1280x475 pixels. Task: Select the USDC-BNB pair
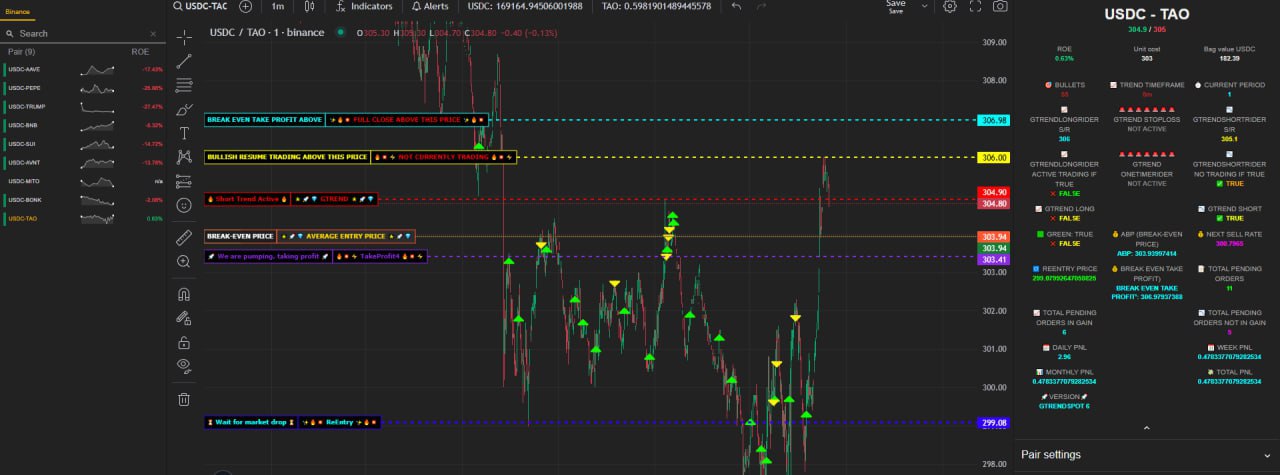83,126
